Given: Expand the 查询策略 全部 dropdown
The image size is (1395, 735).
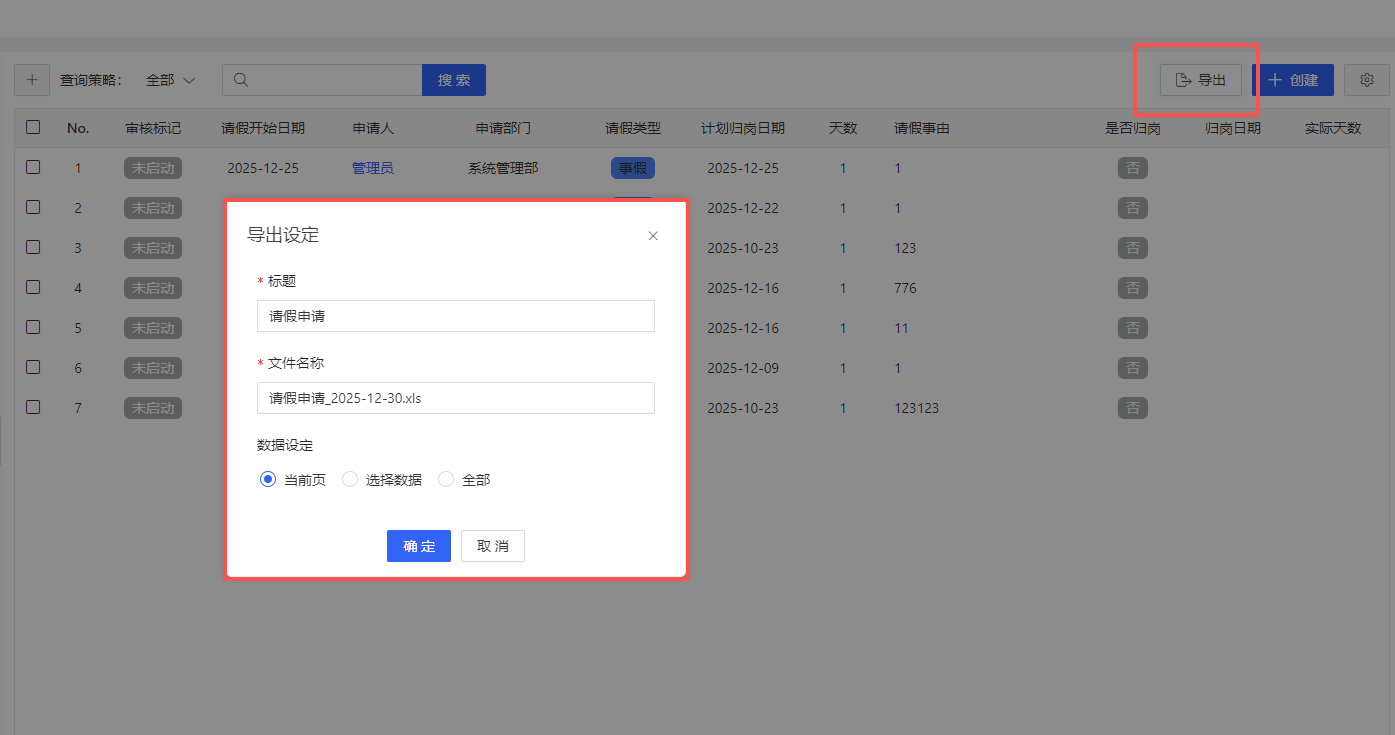Looking at the screenshot, I should (171, 80).
